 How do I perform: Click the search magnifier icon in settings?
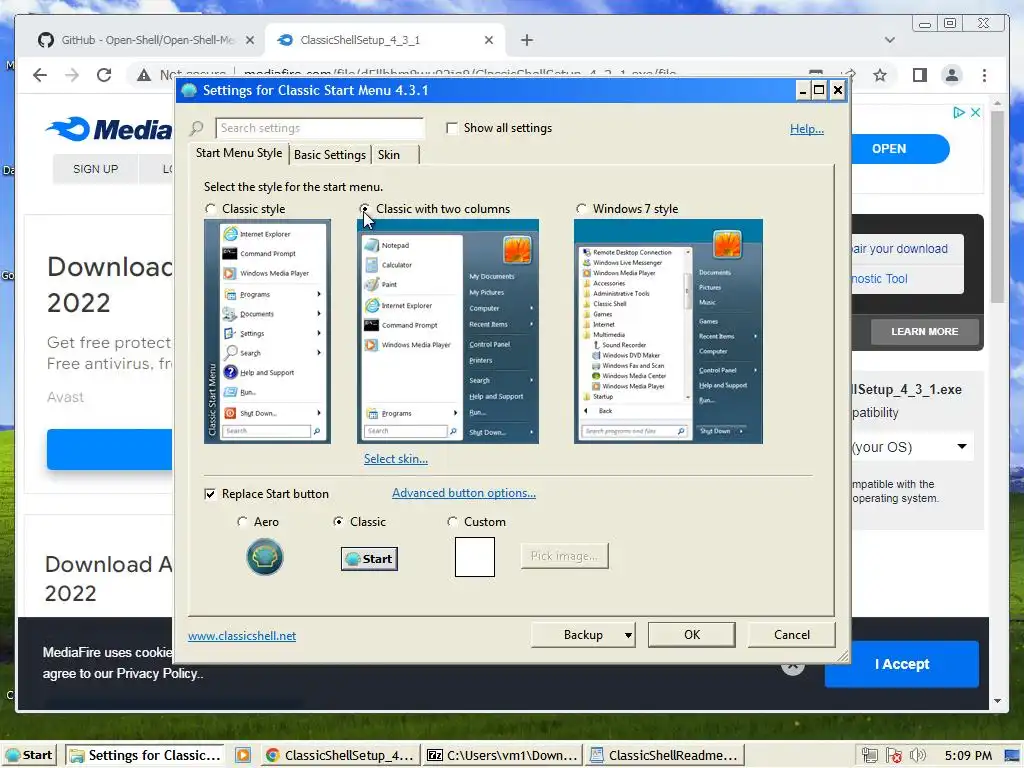point(197,128)
